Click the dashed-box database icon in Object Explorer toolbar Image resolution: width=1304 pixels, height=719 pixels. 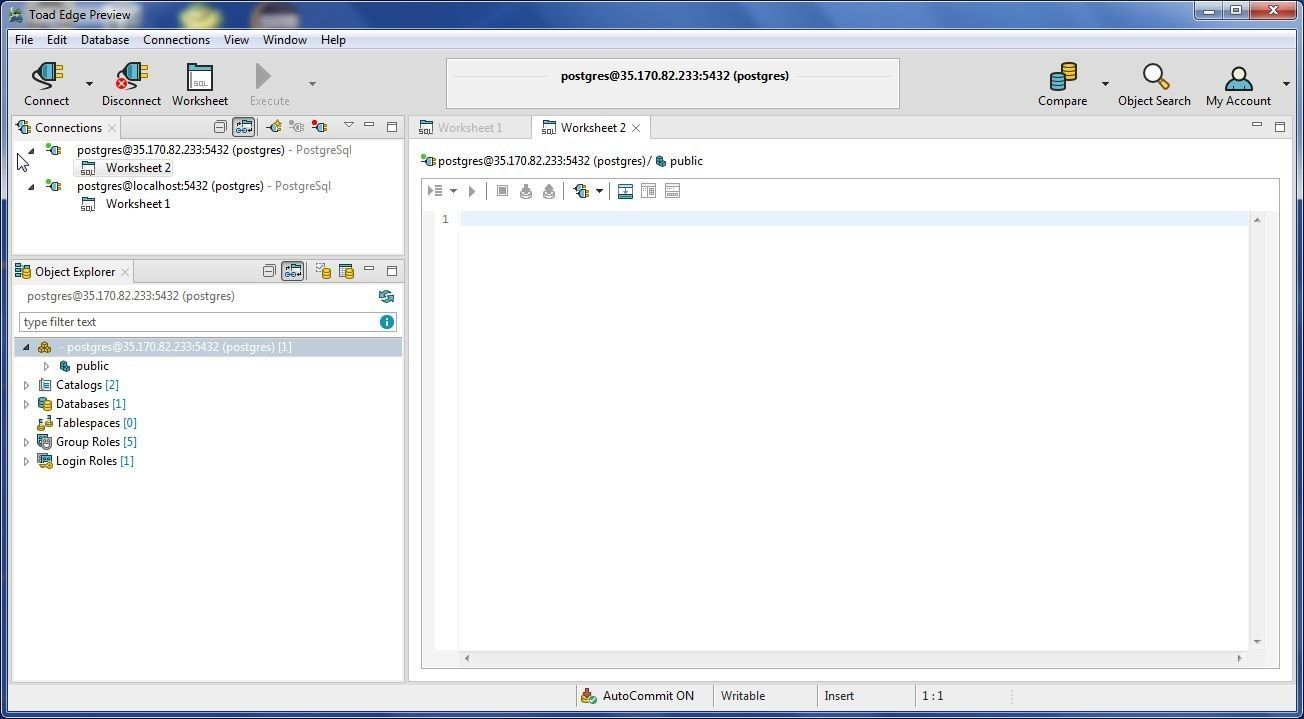click(x=323, y=271)
